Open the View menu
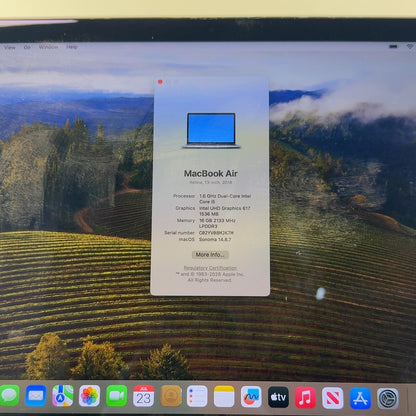The width and height of the screenshot is (416, 416). (10, 47)
